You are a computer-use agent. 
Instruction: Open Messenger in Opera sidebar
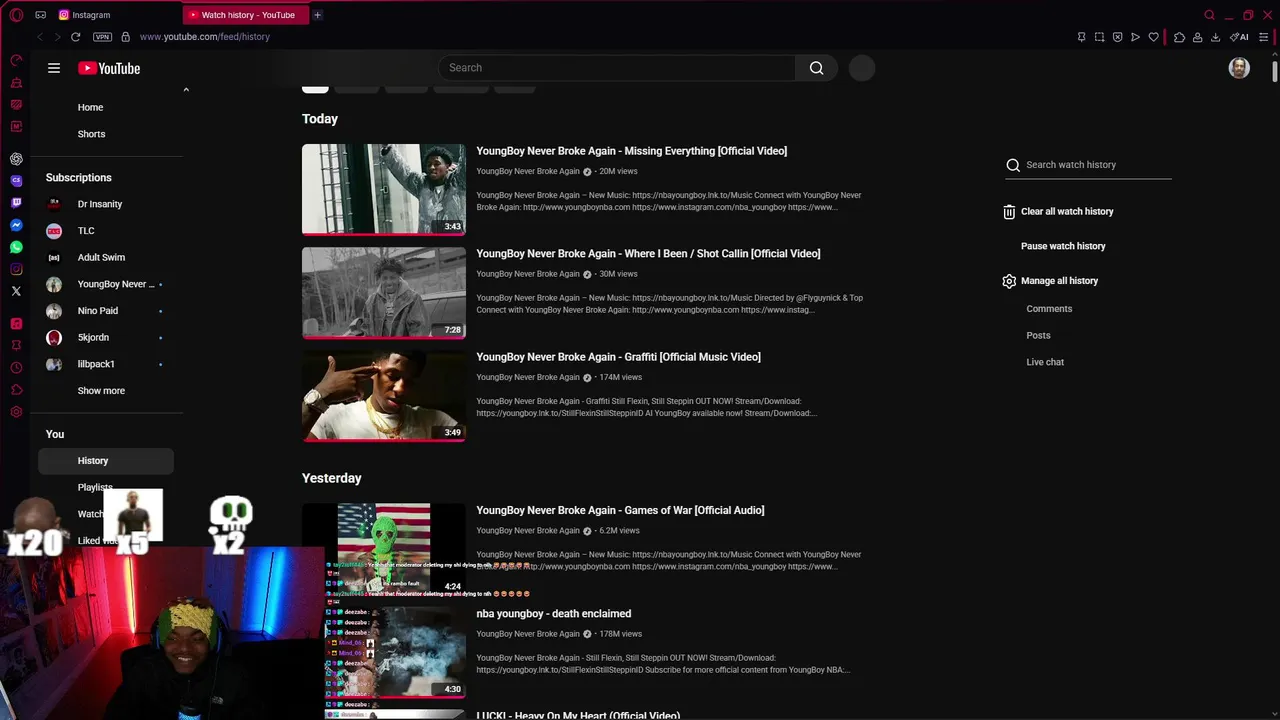tap(16, 225)
